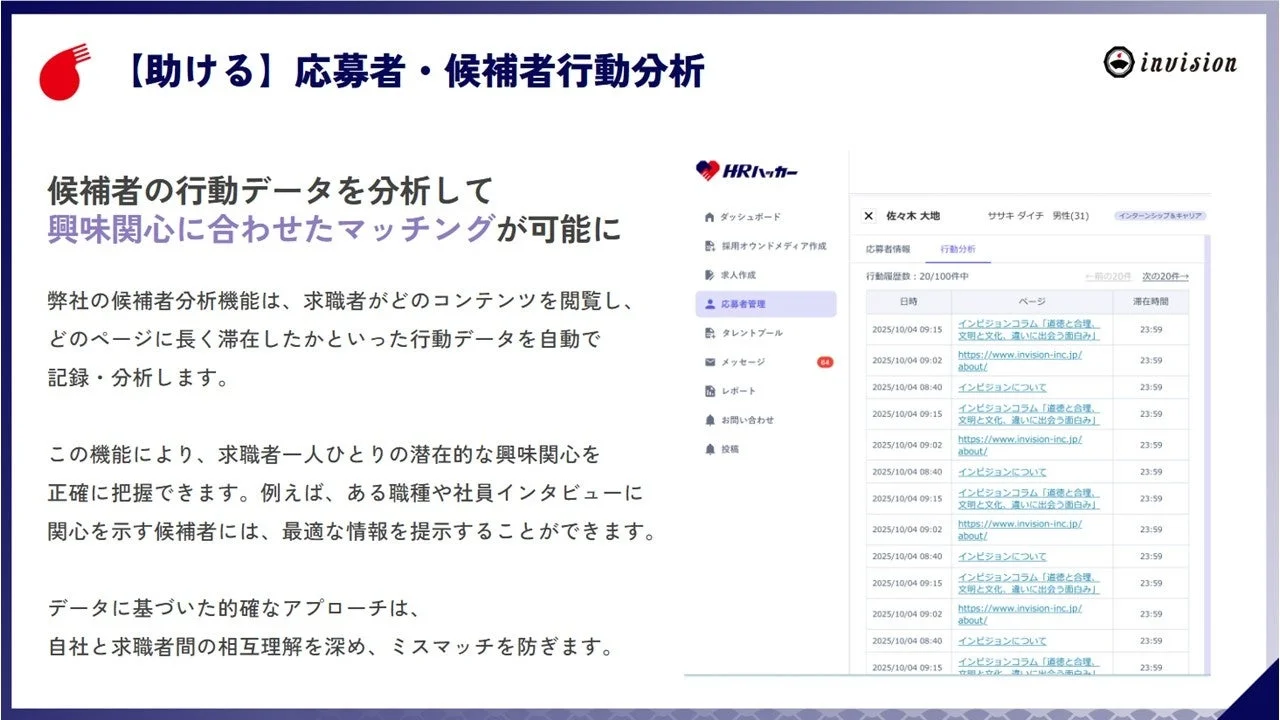Select the 採用オウンドメディア作成 sidebar icon
Screen dimensions: 1280x720
click(x=709, y=244)
